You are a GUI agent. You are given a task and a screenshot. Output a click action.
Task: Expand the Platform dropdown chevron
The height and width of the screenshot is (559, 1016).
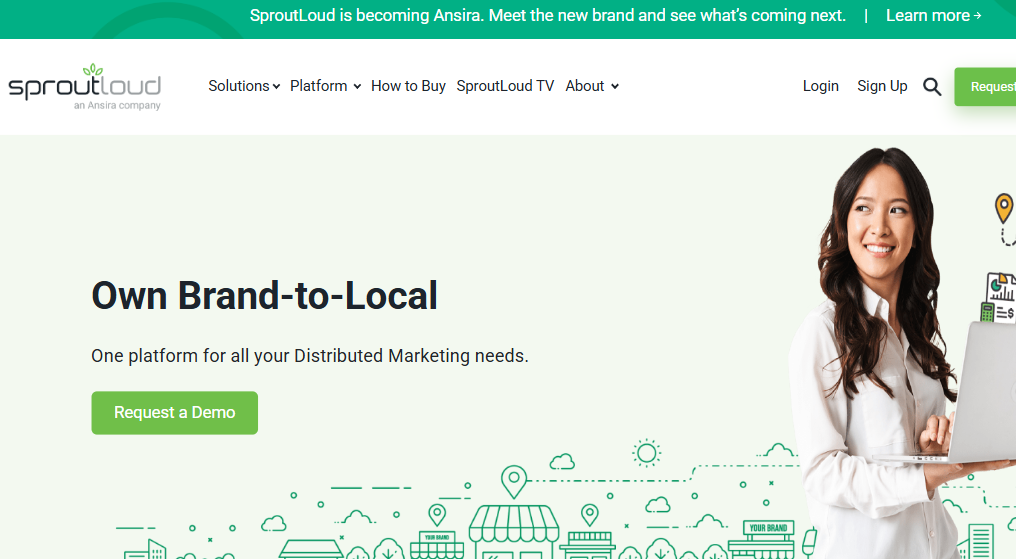(x=357, y=86)
